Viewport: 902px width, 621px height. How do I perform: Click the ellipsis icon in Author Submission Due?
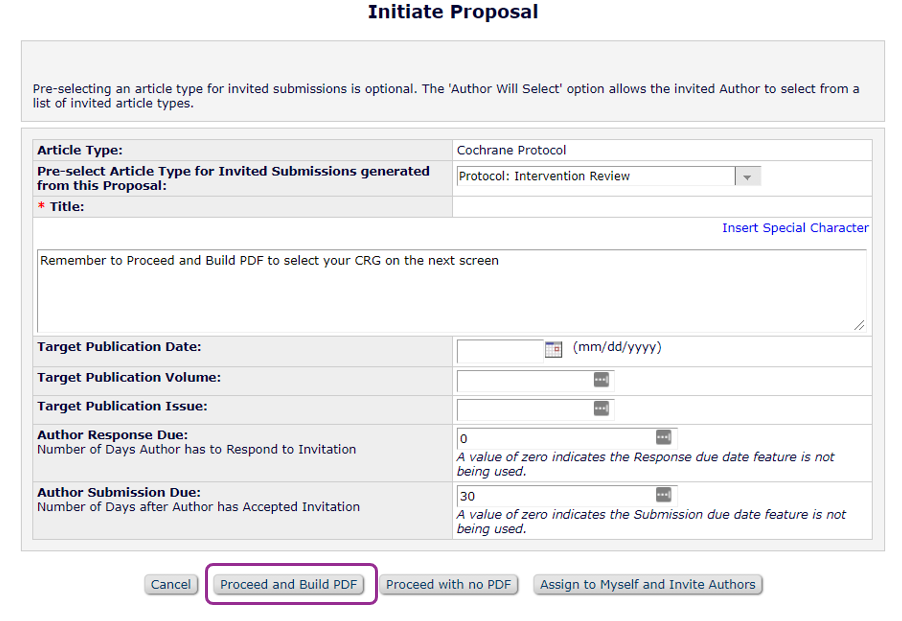tap(663, 495)
